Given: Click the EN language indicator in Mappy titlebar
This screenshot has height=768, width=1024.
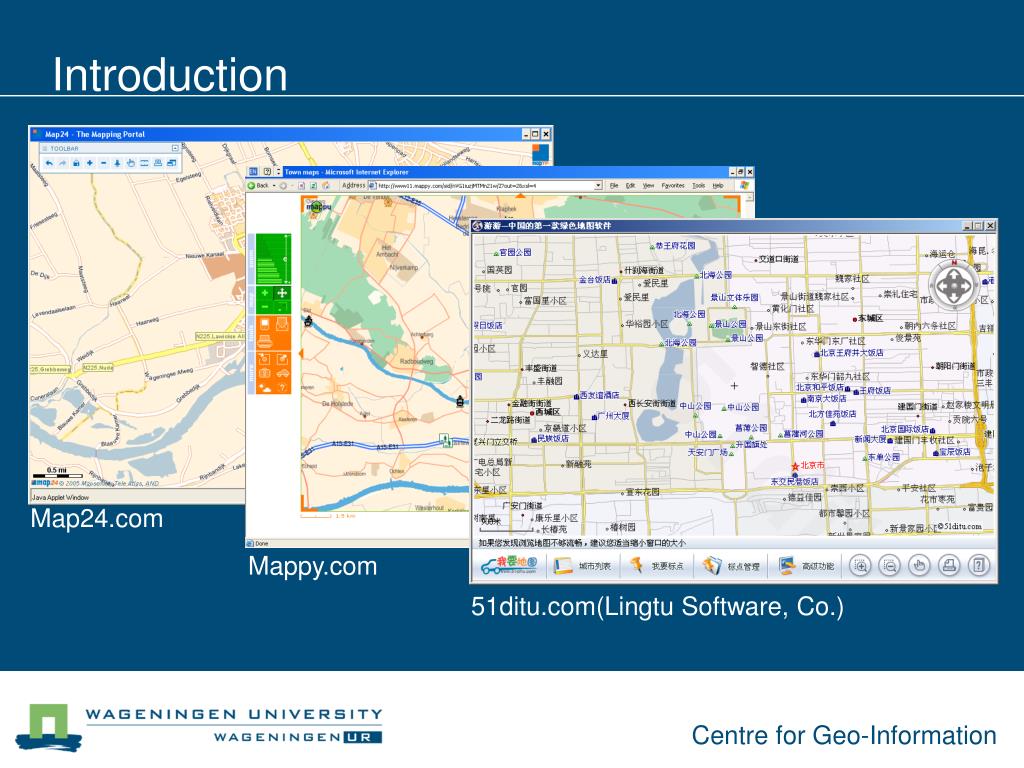Looking at the screenshot, I should (x=253, y=172).
